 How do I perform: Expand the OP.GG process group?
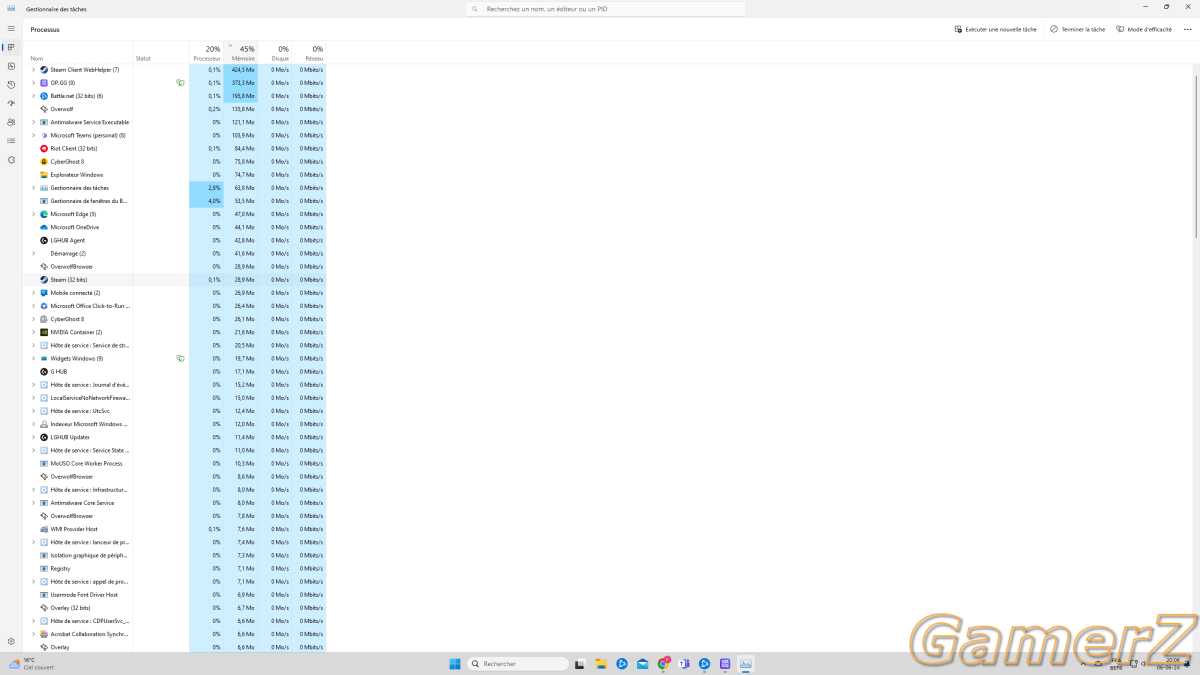(x=33, y=83)
